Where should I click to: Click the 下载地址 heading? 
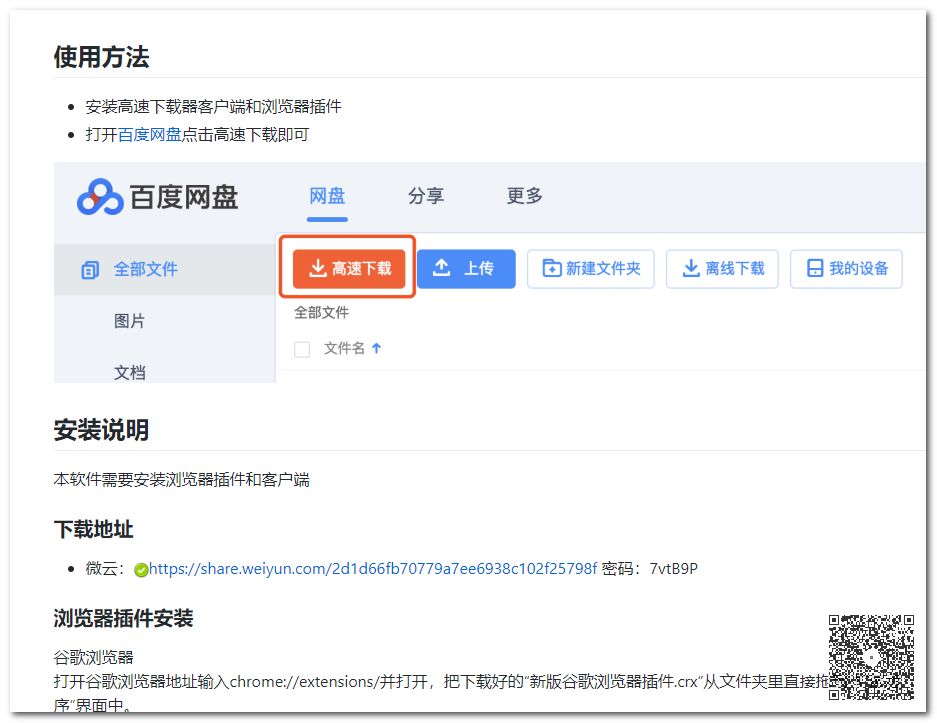[x=94, y=529]
